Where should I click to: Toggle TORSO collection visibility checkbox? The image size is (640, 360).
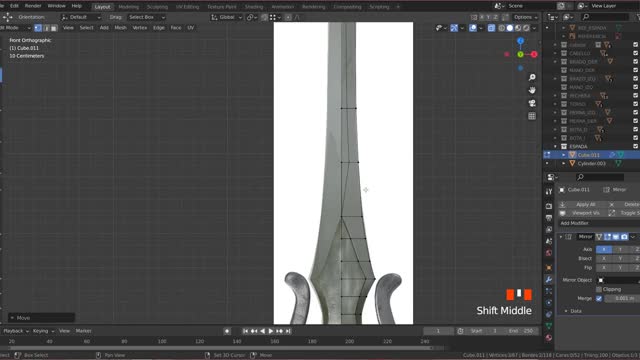636,104
